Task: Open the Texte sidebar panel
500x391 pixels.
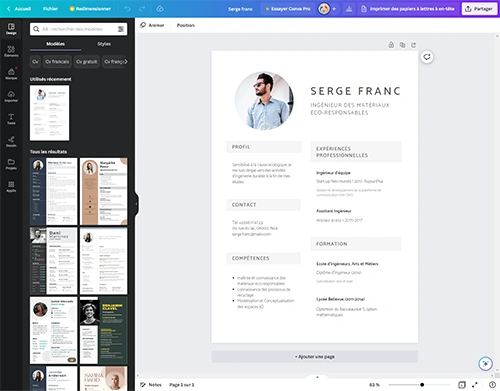Action: click(x=11, y=119)
